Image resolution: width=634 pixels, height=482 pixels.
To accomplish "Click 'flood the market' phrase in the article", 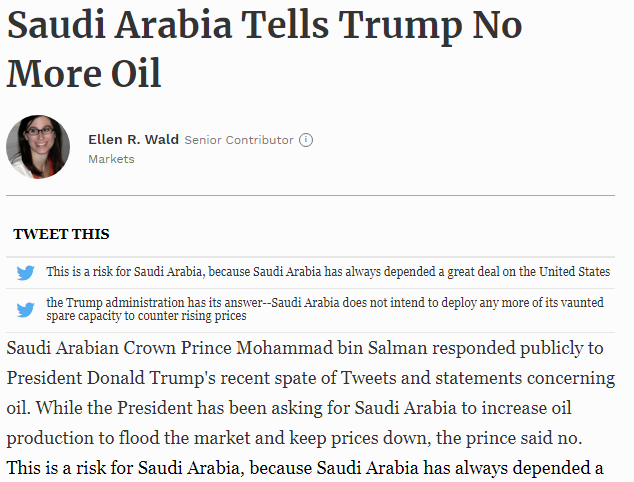I will click(184, 438).
